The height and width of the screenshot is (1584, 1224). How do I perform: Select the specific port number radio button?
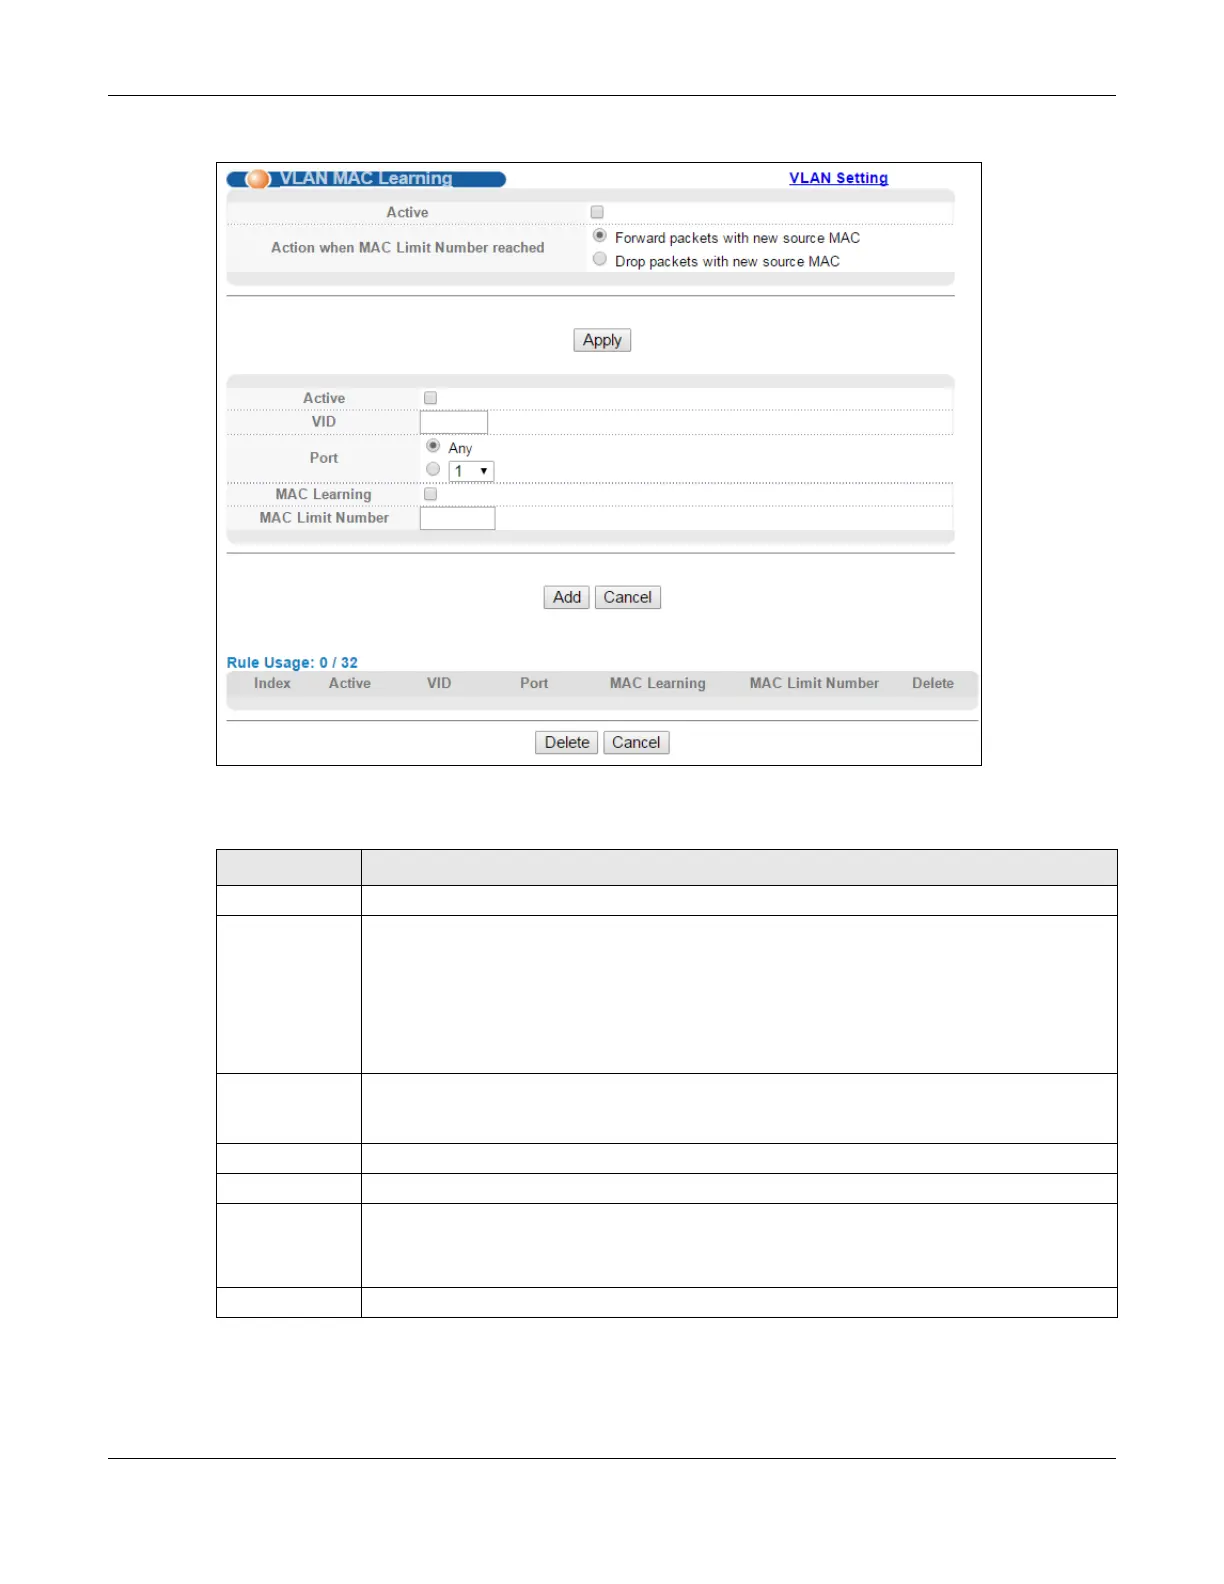coord(433,469)
